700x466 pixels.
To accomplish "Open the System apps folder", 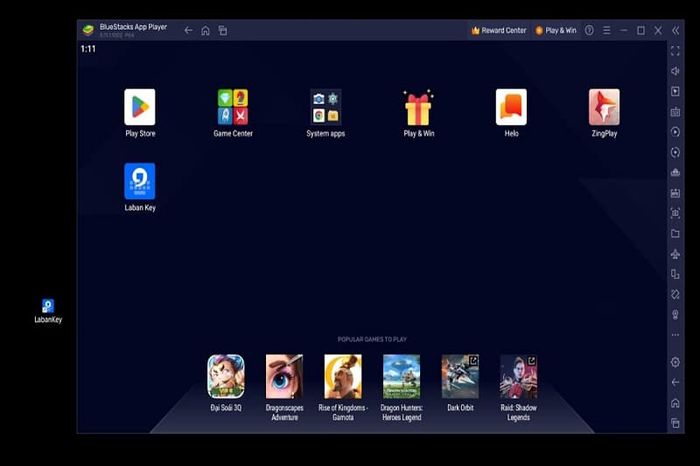I will 326,107.
